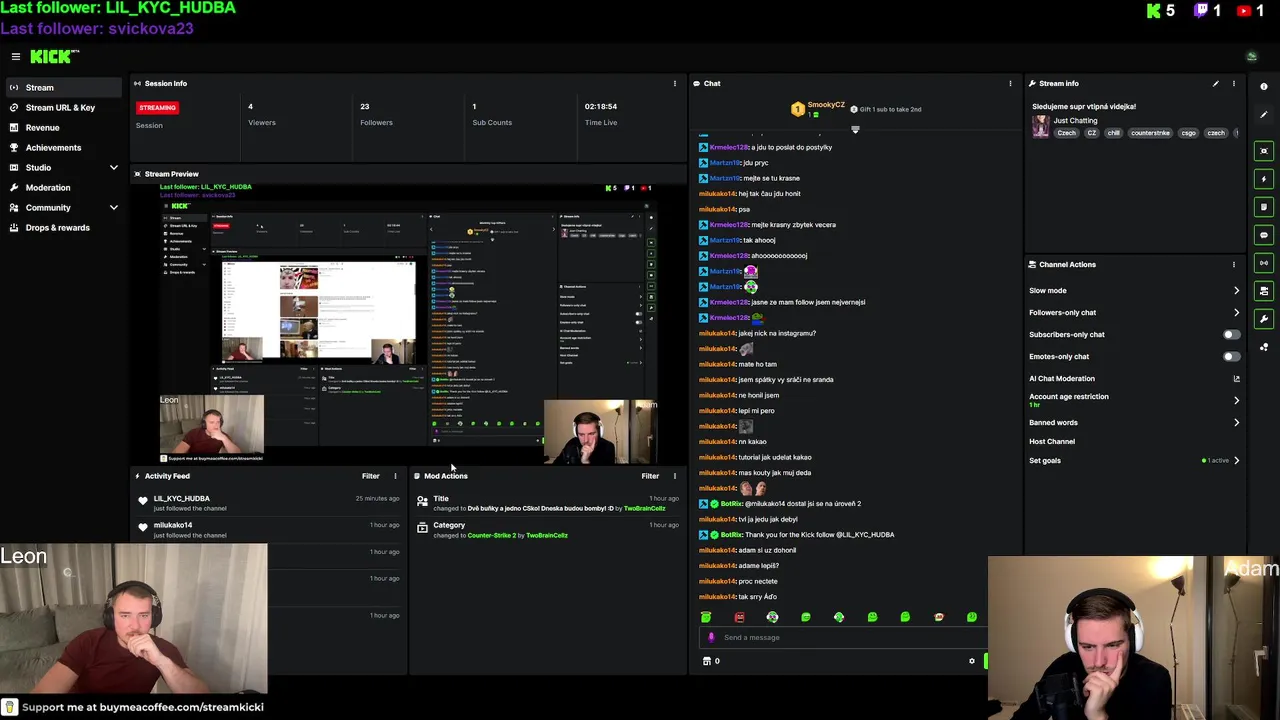Toggle Subscribers-only chat switch
The width and height of the screenshot is (1280, 720).
1231,335
